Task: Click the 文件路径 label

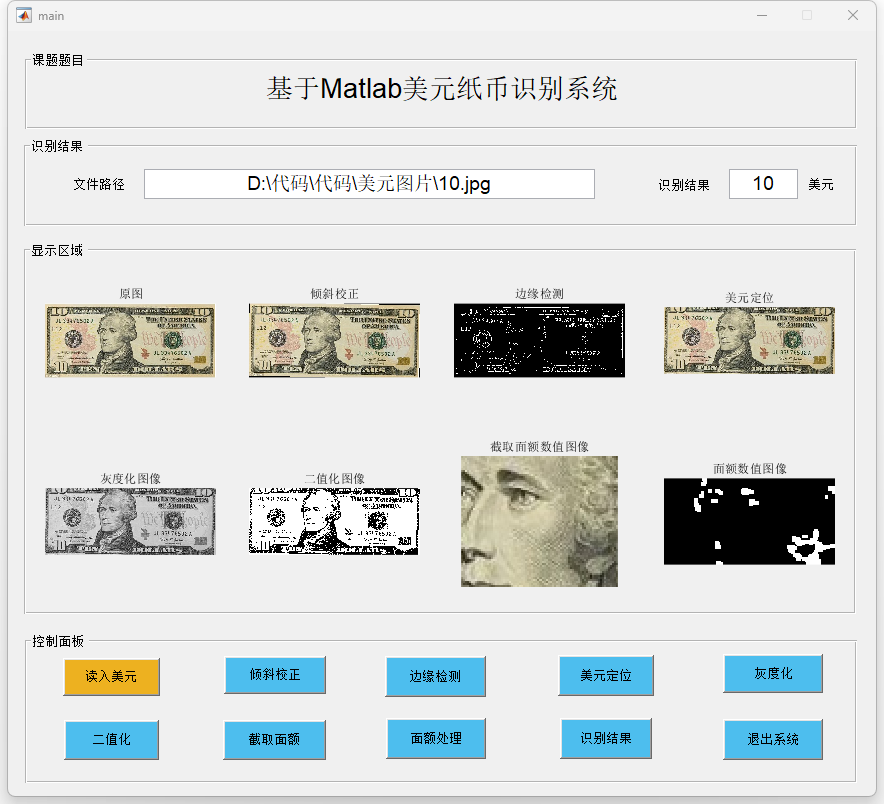Action: coord(99,184)
